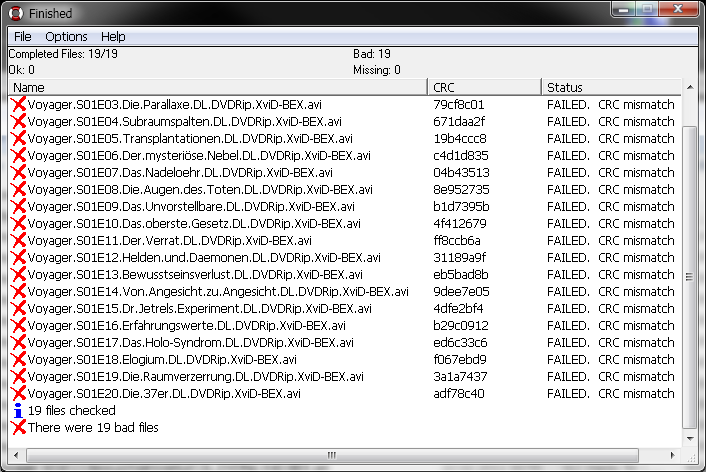Click CRC value ff8ccb6a
Screen dimensions: 706x472
point(457,241)
